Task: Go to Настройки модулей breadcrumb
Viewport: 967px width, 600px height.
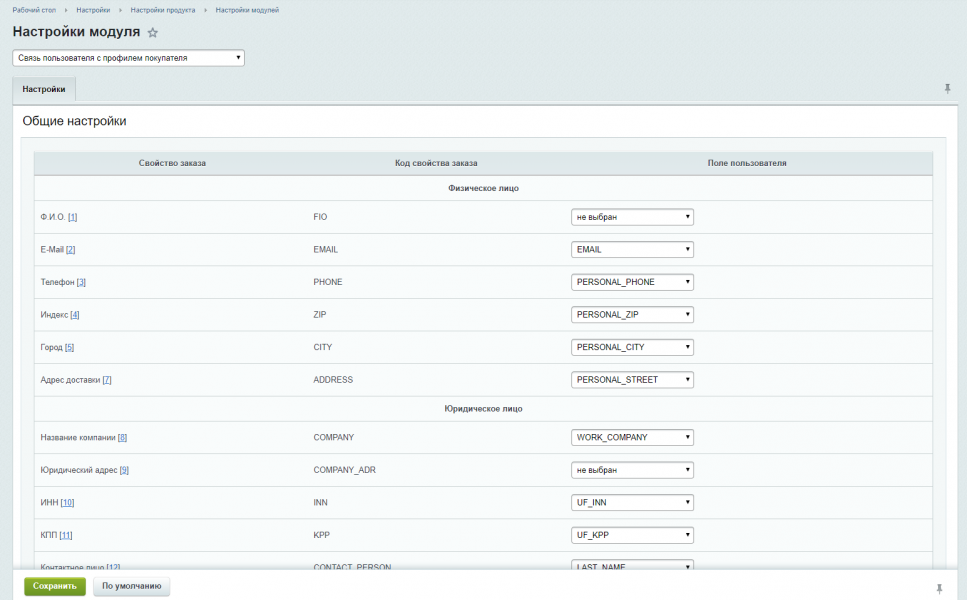Action: pyautogui.click(x=247, y=10)
